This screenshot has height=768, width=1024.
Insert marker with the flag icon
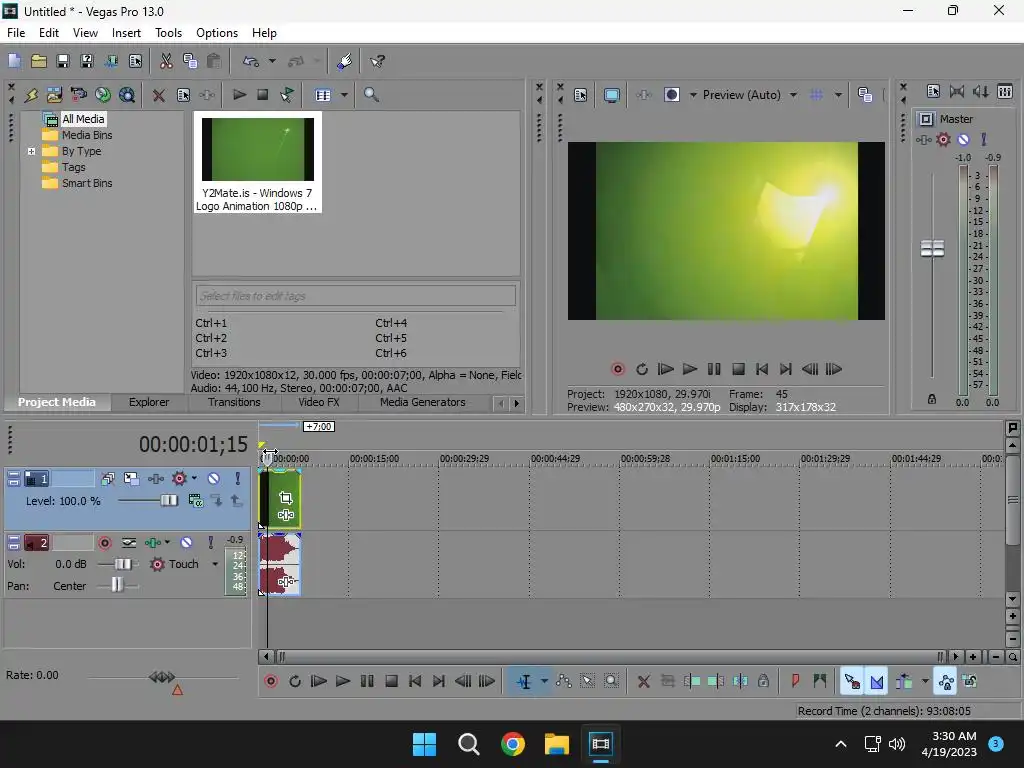click(795, 682)
